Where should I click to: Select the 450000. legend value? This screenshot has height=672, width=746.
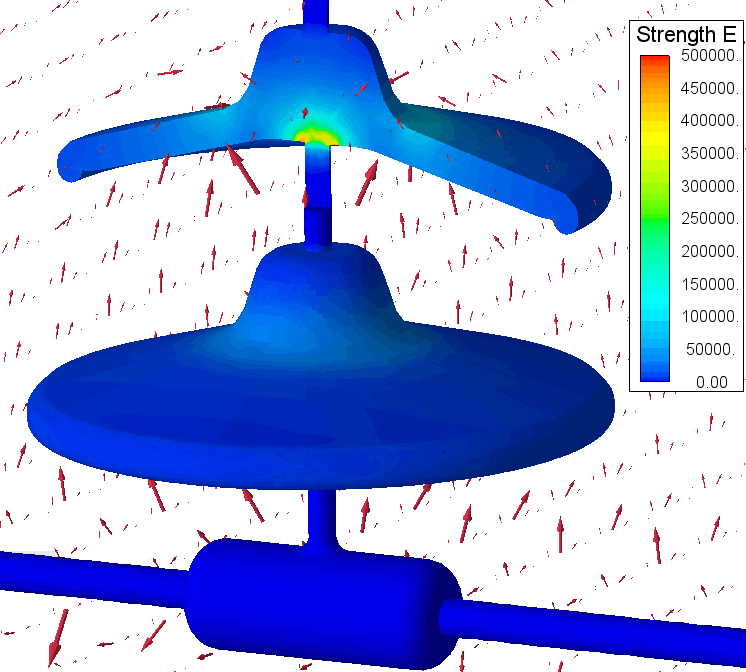point(709,88)
